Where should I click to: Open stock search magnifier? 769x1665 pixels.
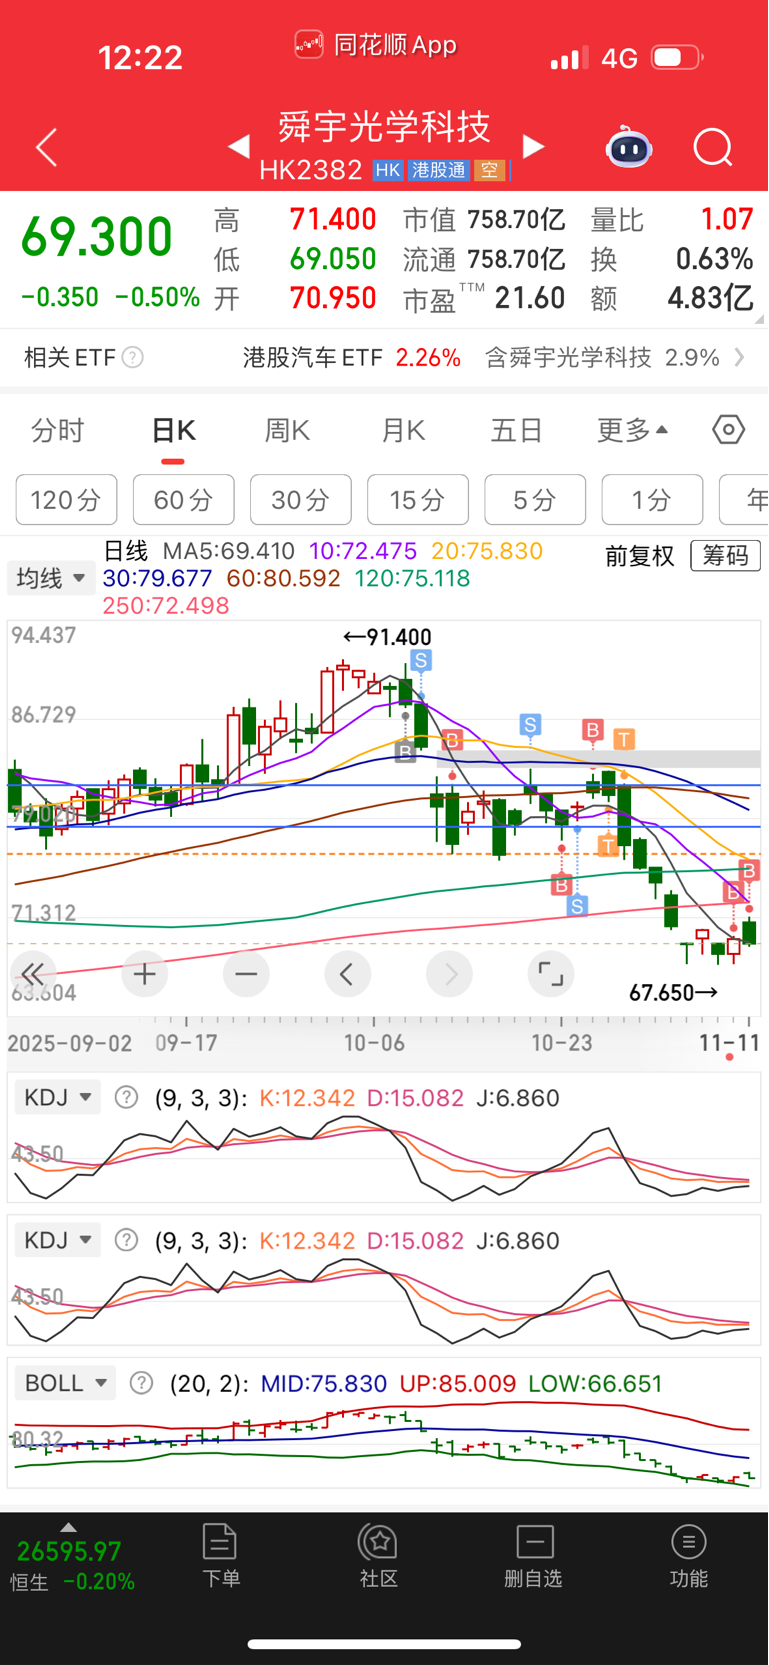click(713, 148)
